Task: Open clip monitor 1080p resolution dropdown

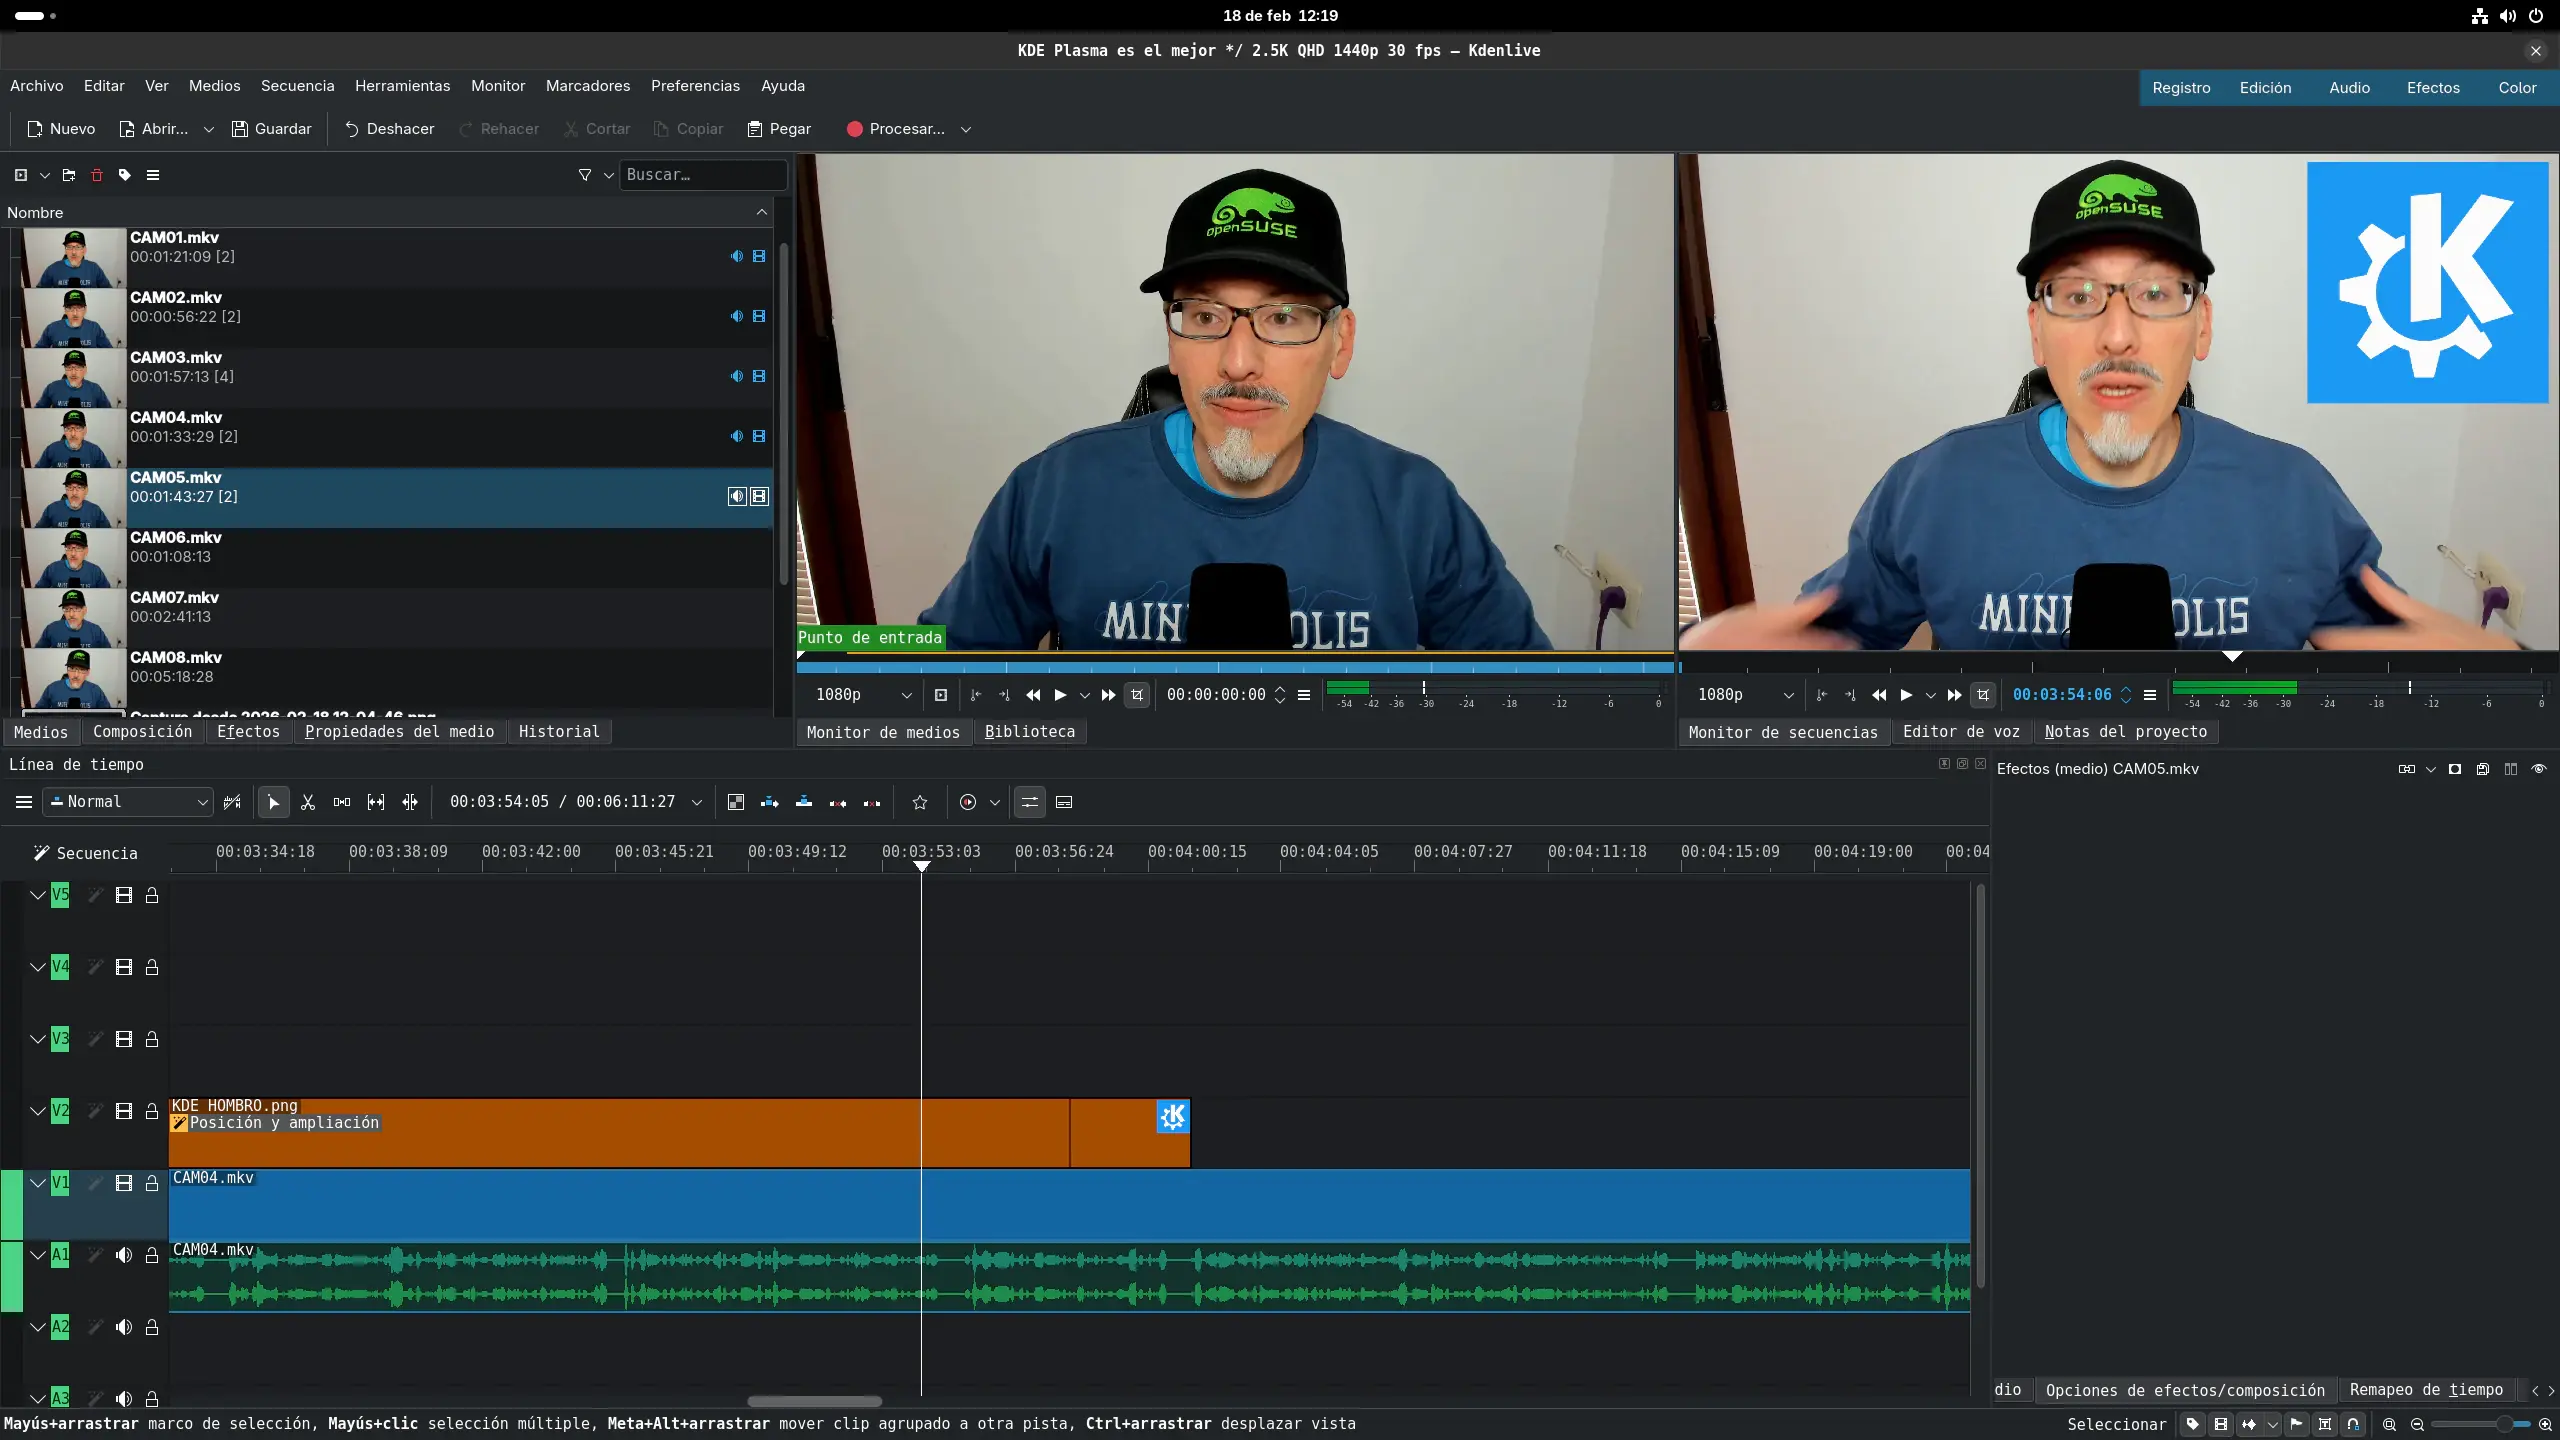Action: [x=863, y=695]
